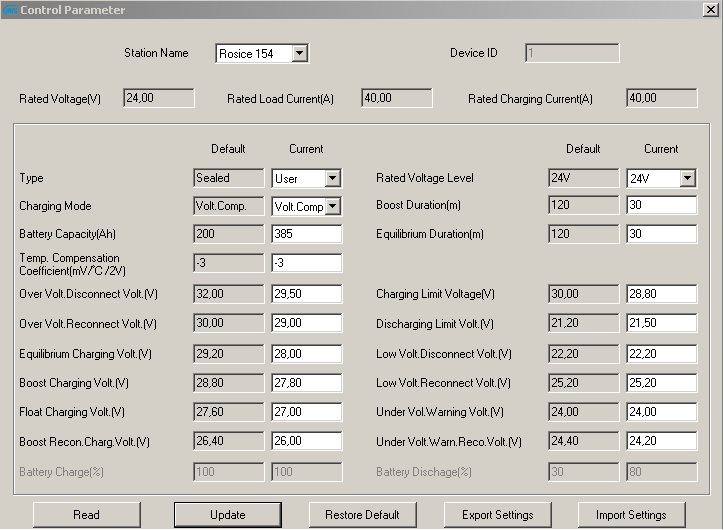Screen dimensions: 724x530
Task: Click current Over Volt. Disconnect Volt. field
Action: [x=306, y=294]
